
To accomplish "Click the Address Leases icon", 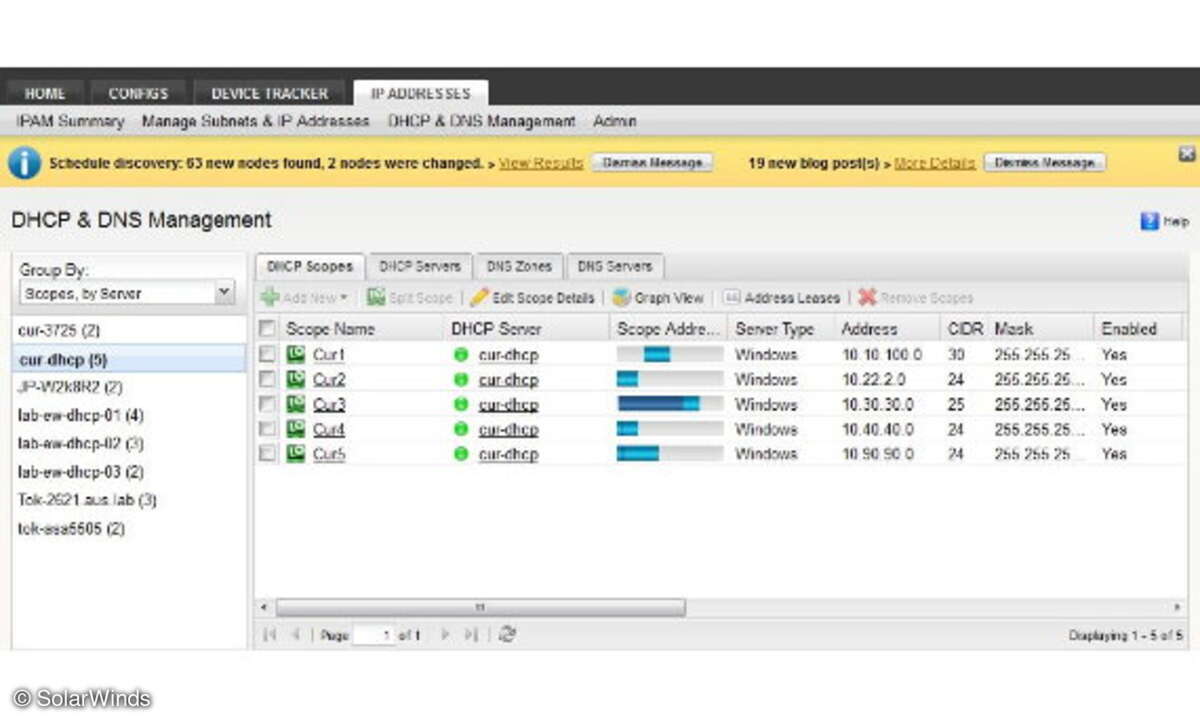I will coord(731,297).
